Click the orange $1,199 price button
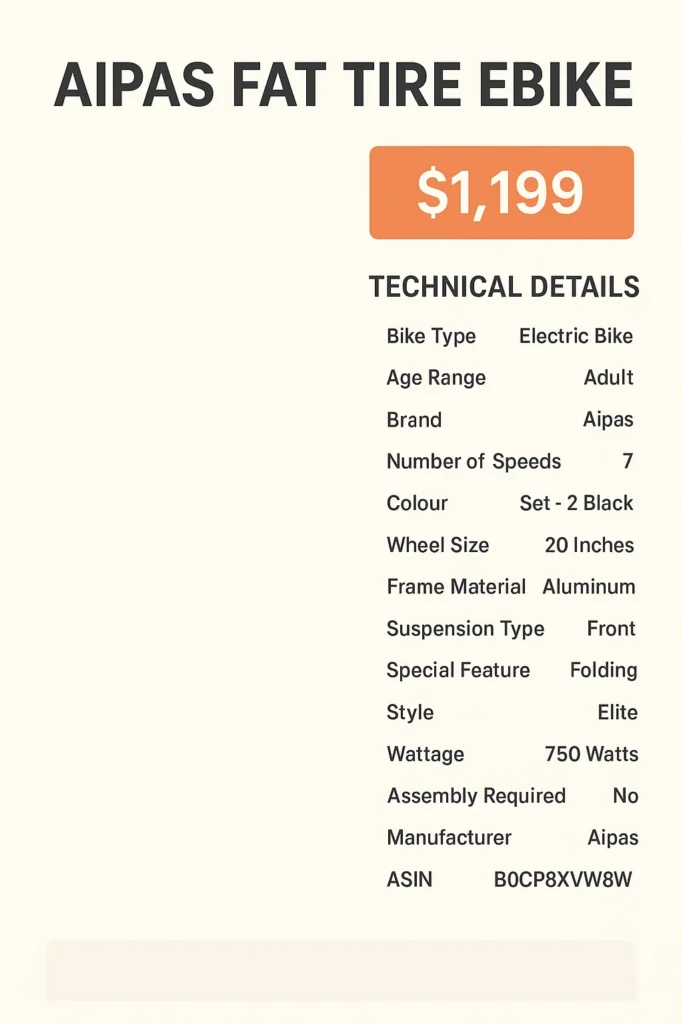The image size is (683, 1024). [x=501, y=193]
